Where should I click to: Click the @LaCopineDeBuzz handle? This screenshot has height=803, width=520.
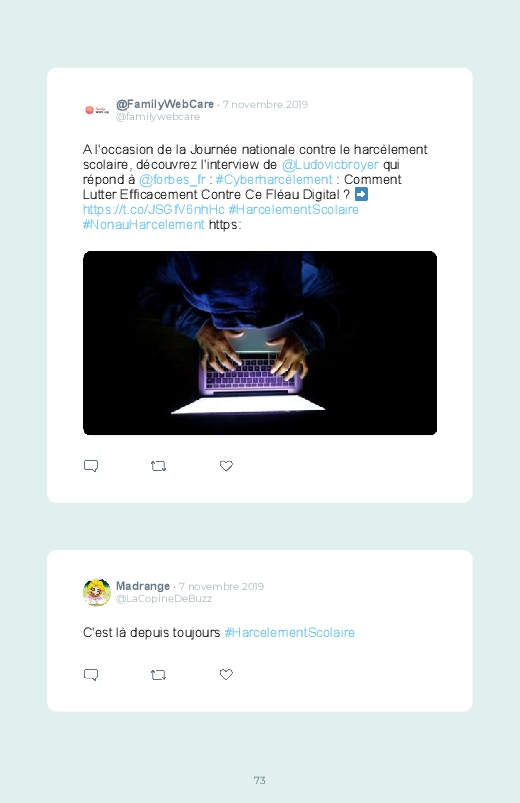click(x=164, y=599)
